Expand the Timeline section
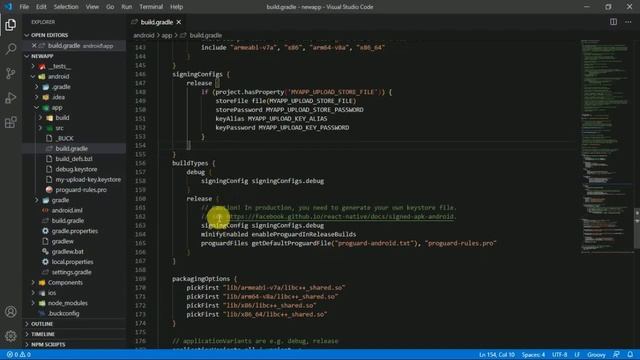 click(x=74, y=334)
